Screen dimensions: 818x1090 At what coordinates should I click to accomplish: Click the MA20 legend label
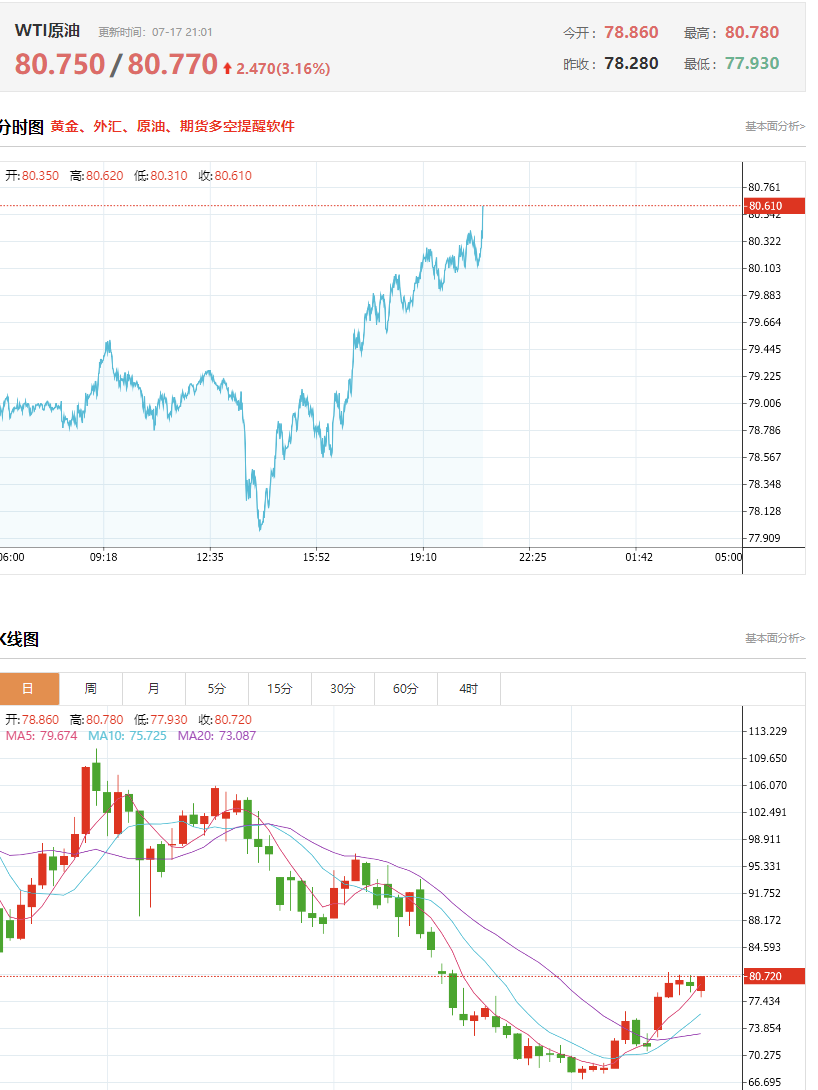click(217, 735)
